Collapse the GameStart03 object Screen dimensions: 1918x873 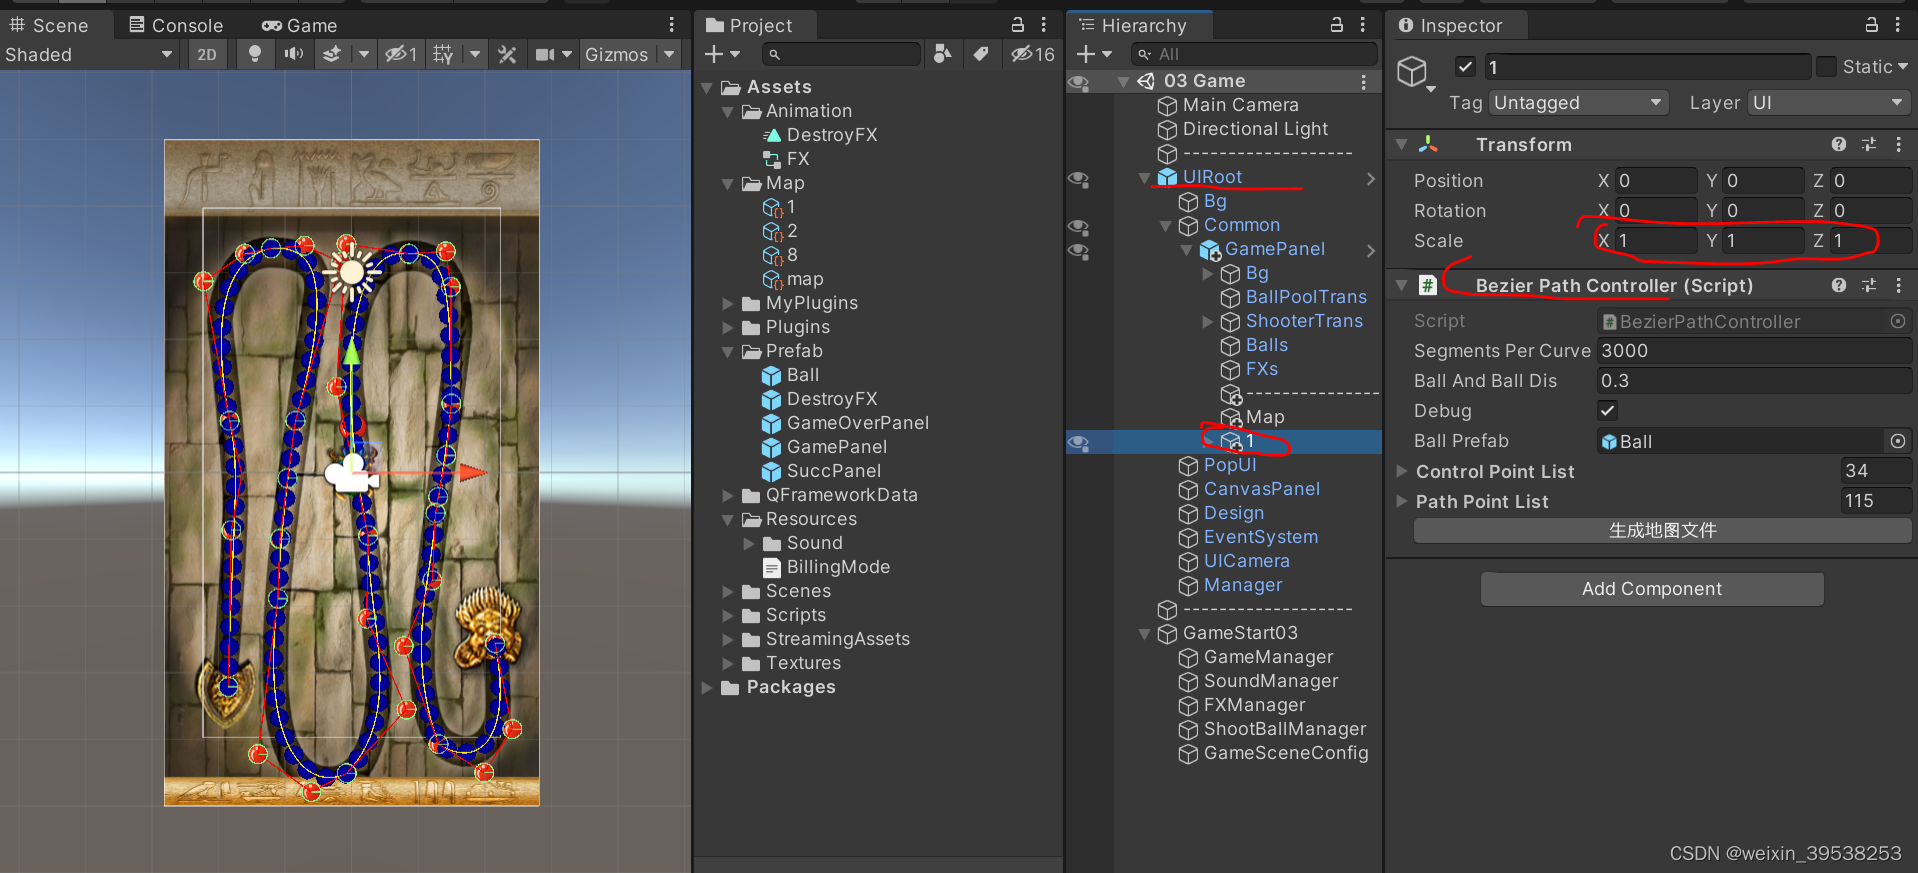pos(1145,634)
